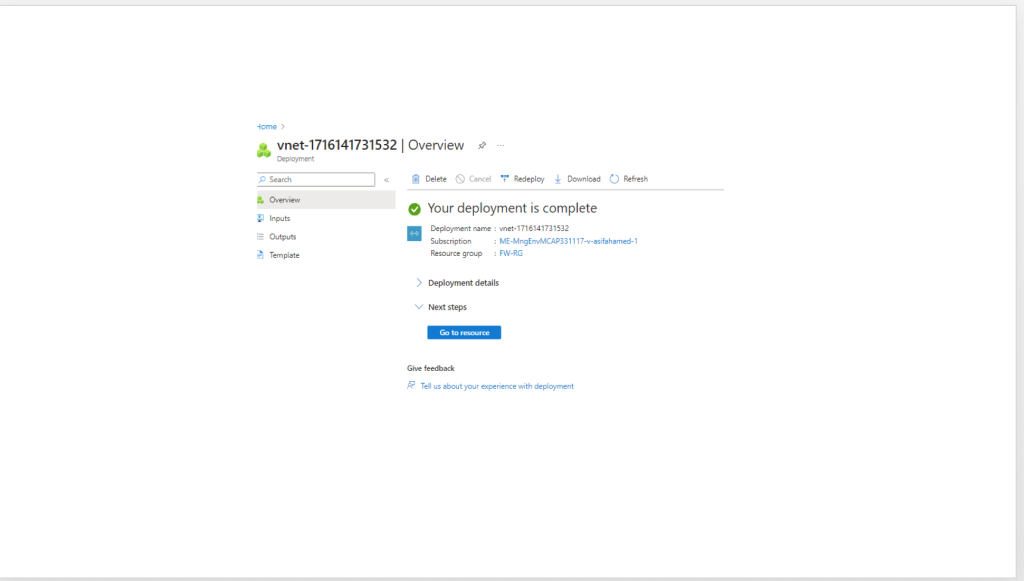Open the Inputs menu item
1024x581 pixels.
point(279,218)
